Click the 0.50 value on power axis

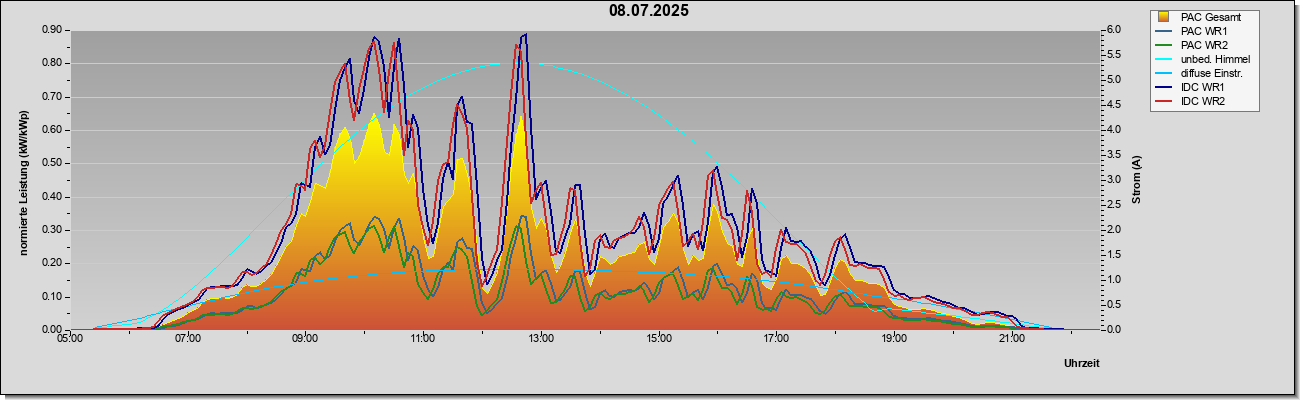52,163
